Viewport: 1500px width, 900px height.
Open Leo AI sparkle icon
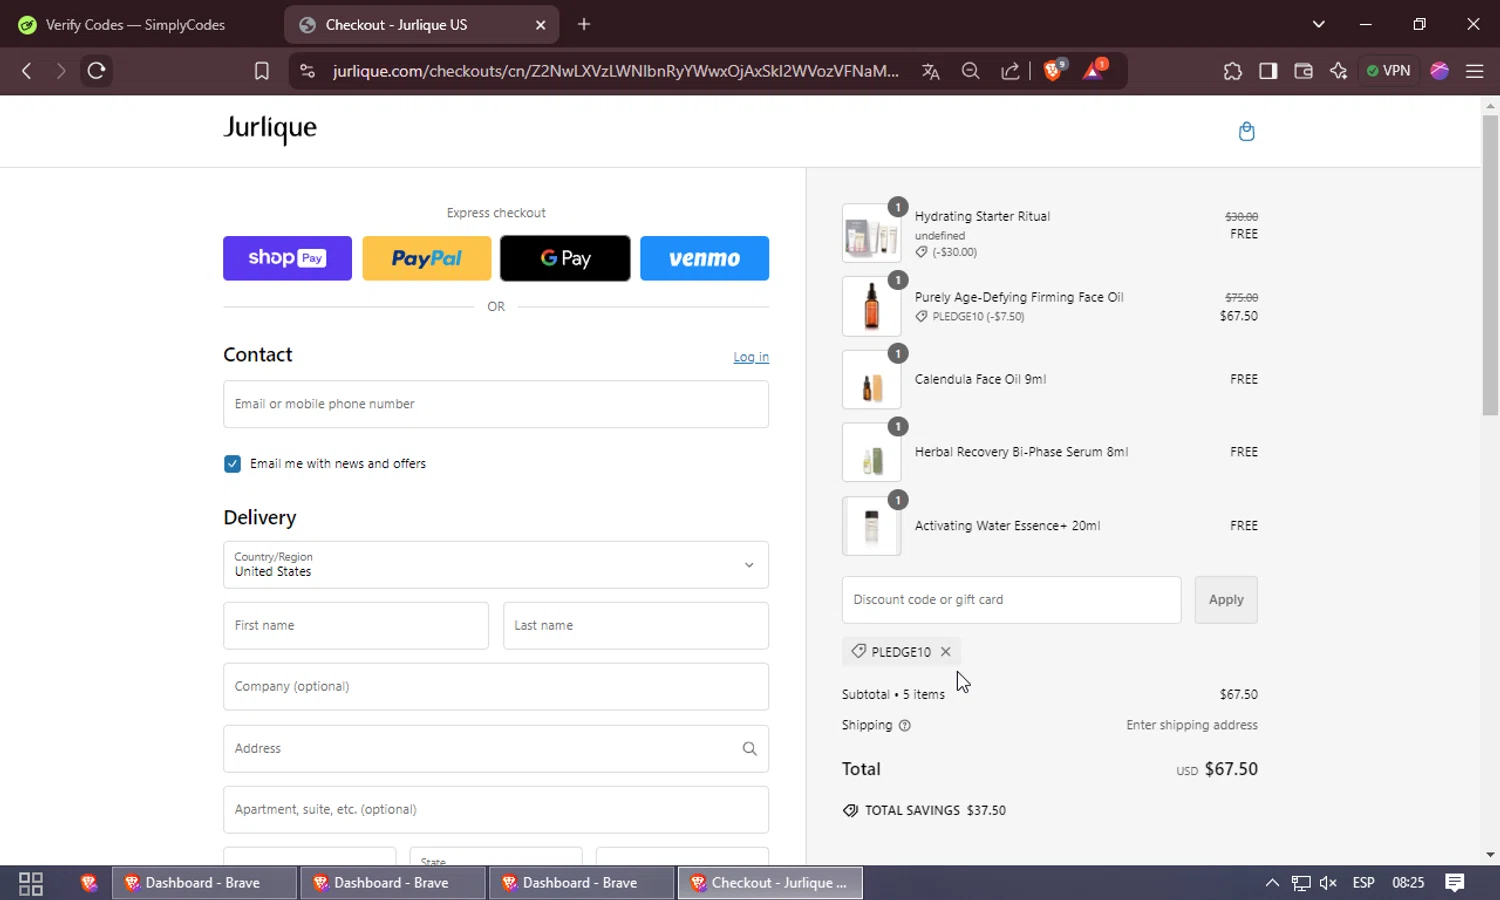[x=1339, y=71]
